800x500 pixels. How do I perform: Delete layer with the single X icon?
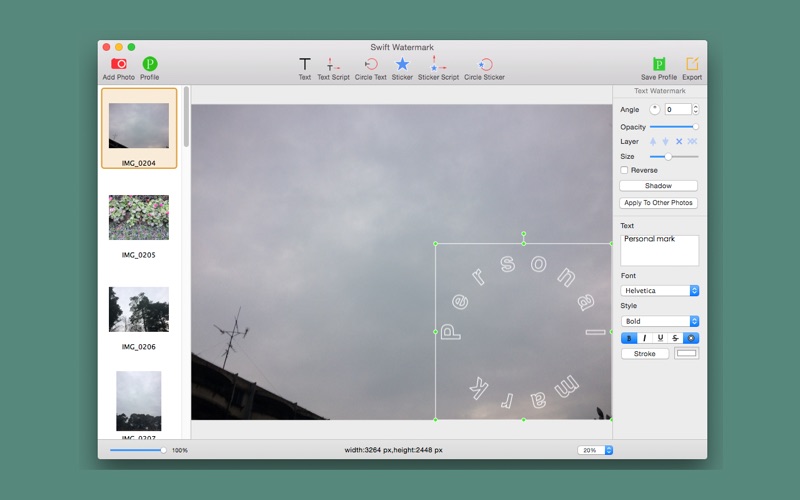(679, 141)
